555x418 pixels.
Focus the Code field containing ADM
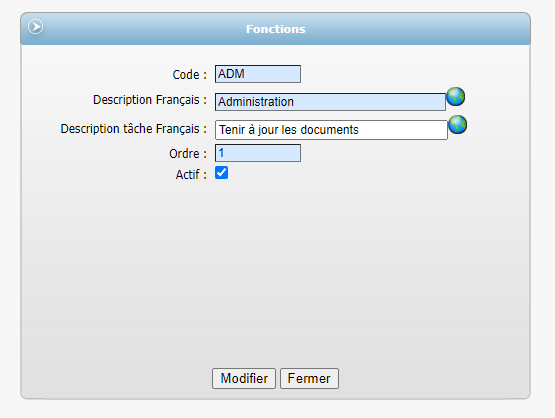258,74
